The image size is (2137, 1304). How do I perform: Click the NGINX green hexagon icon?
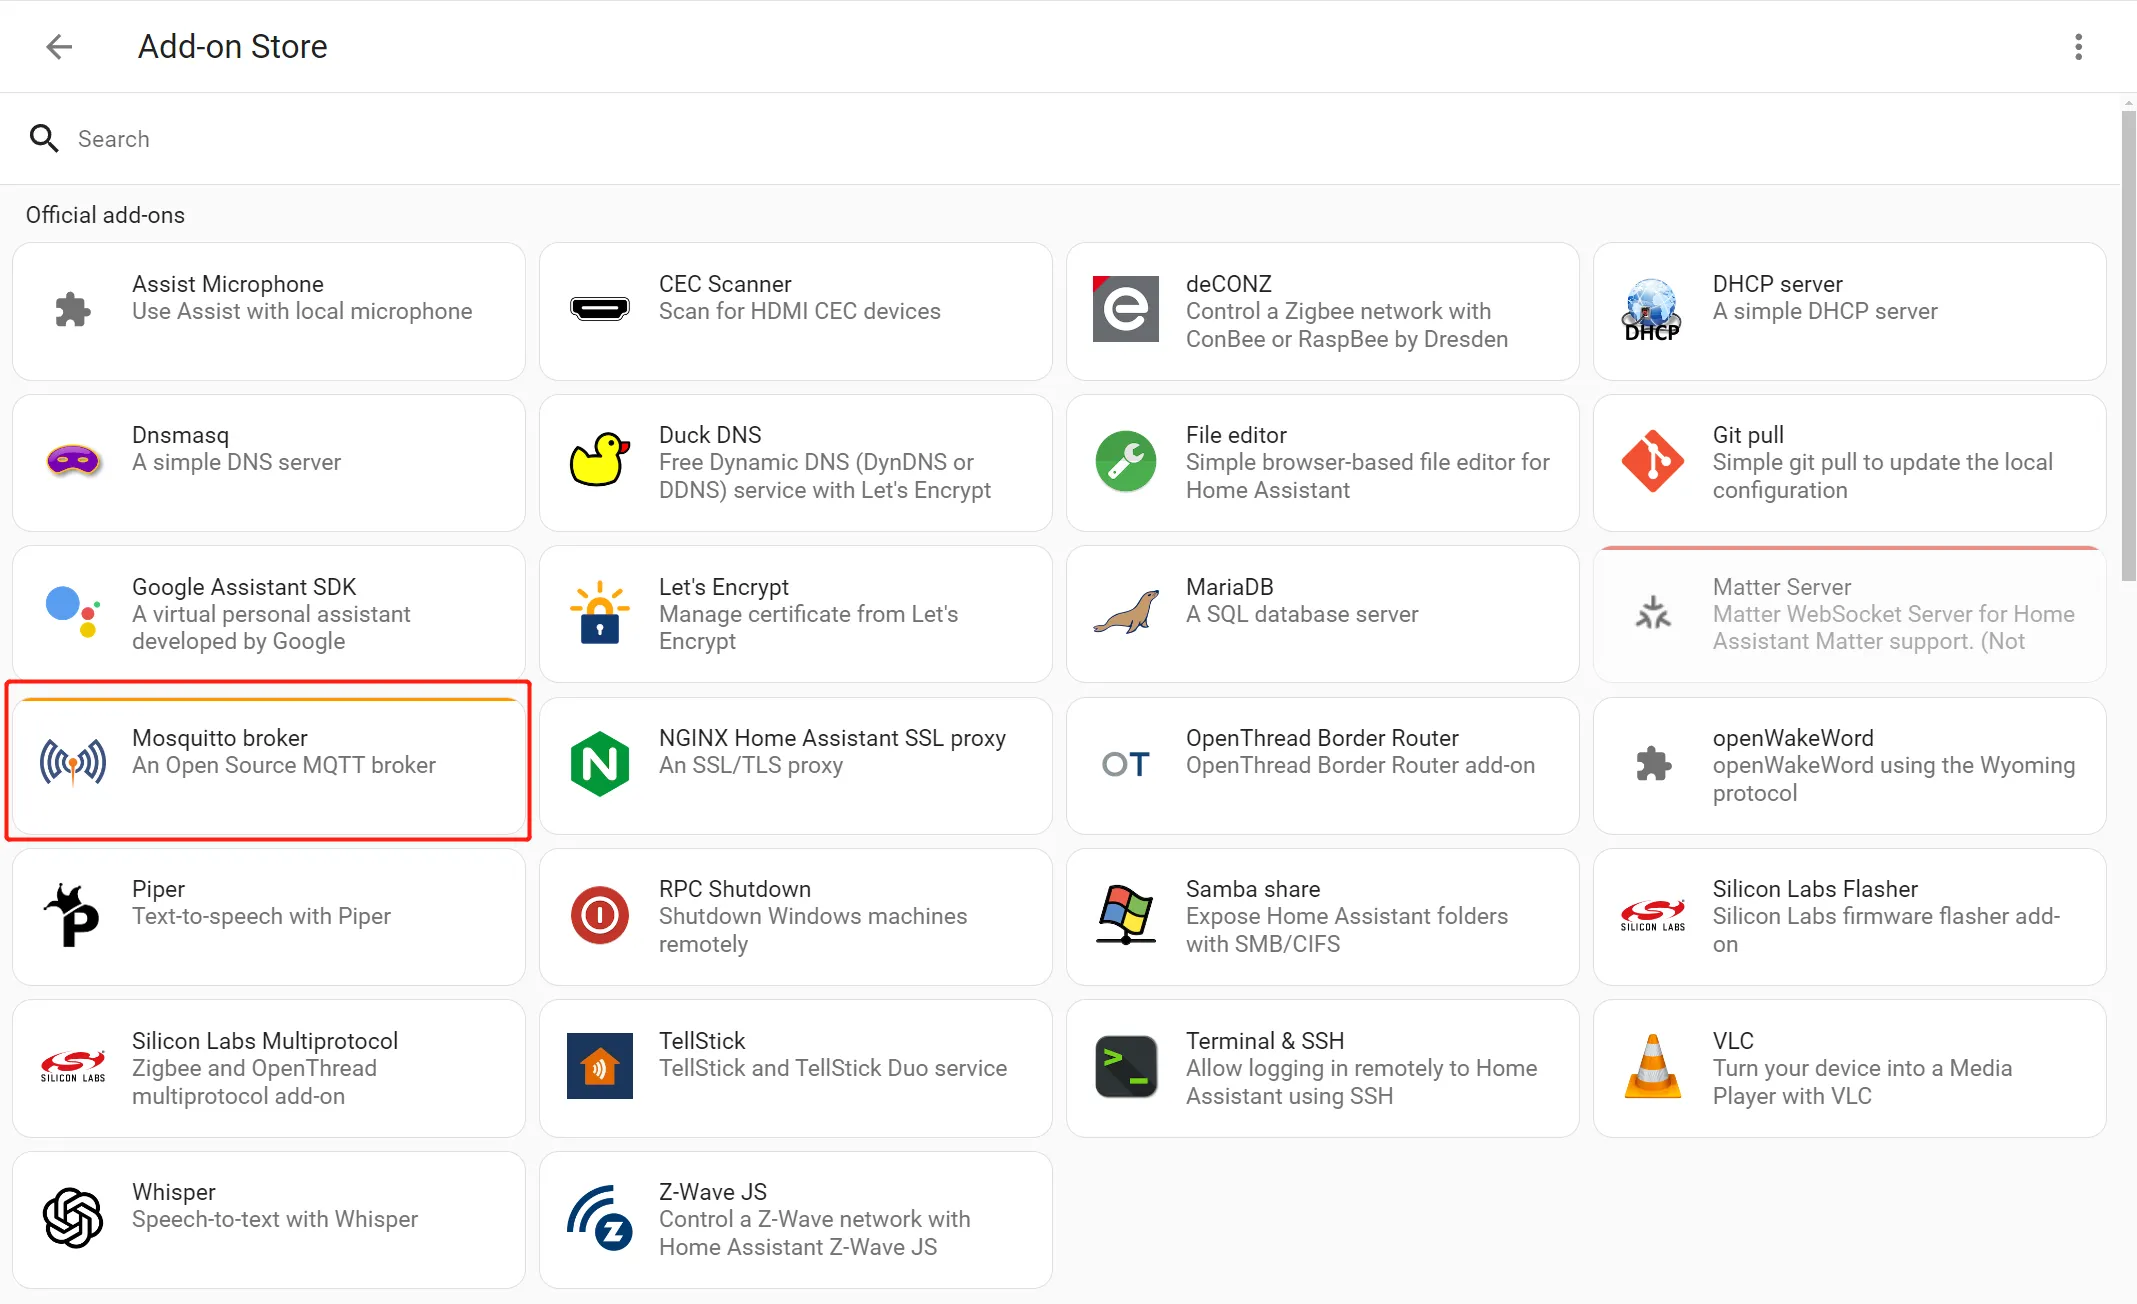600,764
